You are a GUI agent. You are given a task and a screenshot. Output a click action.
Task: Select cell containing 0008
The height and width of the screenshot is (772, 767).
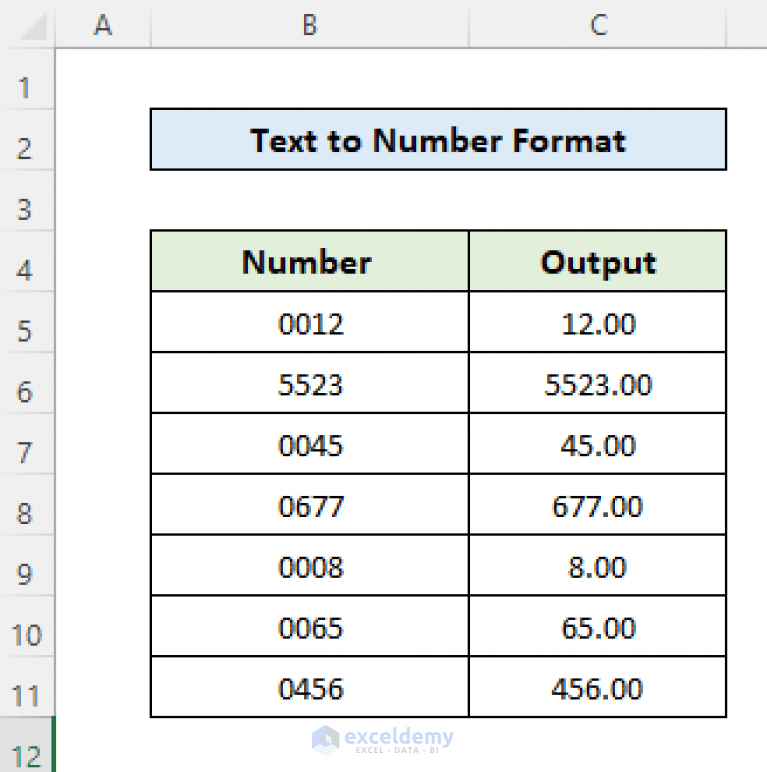point(310,565)
